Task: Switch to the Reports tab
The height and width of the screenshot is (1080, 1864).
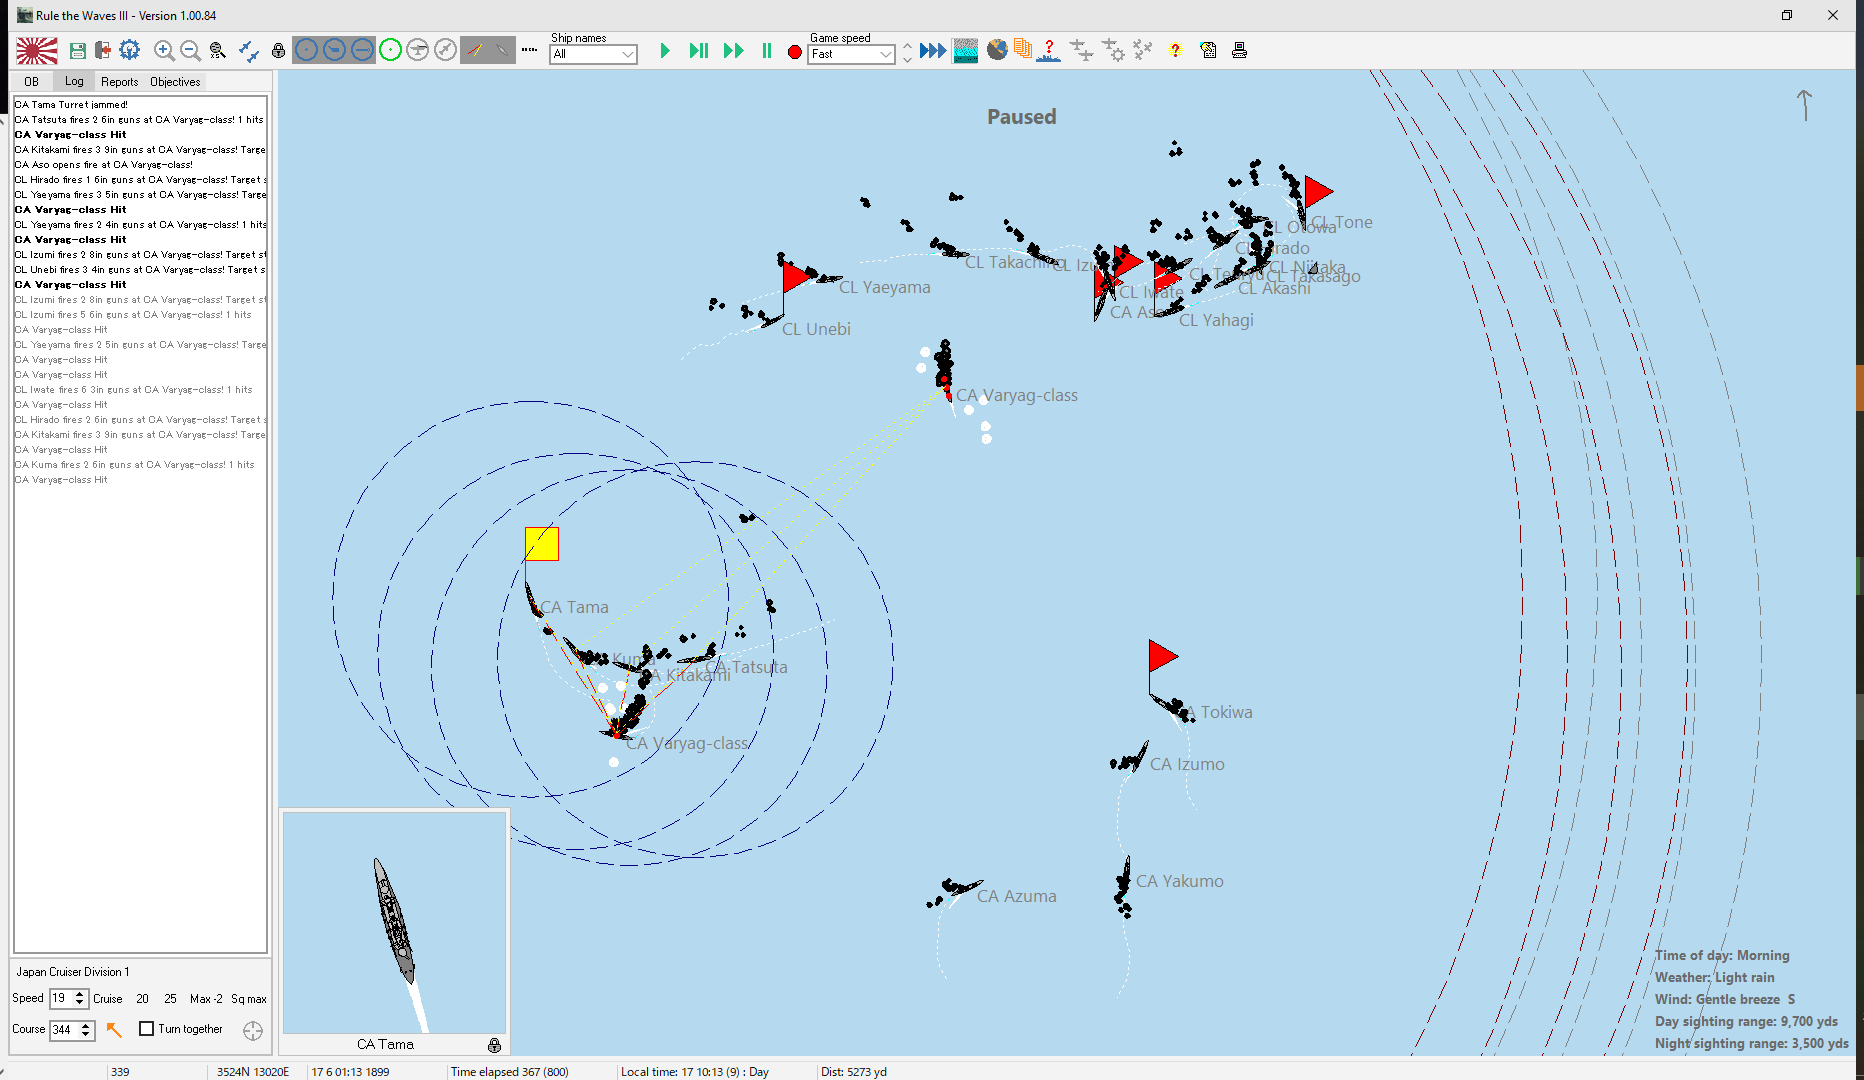Action: [119, 82]
